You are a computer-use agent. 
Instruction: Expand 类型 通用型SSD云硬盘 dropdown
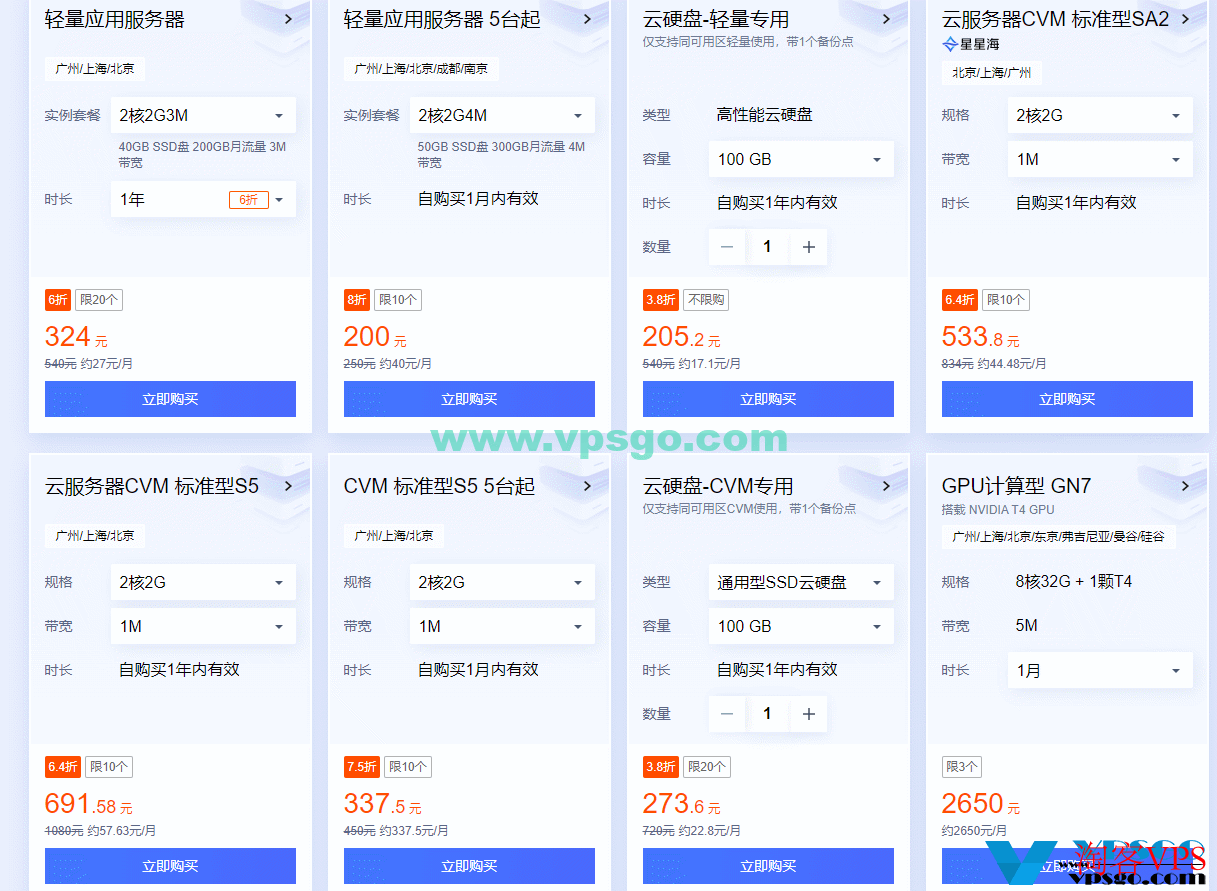point(801,582)
